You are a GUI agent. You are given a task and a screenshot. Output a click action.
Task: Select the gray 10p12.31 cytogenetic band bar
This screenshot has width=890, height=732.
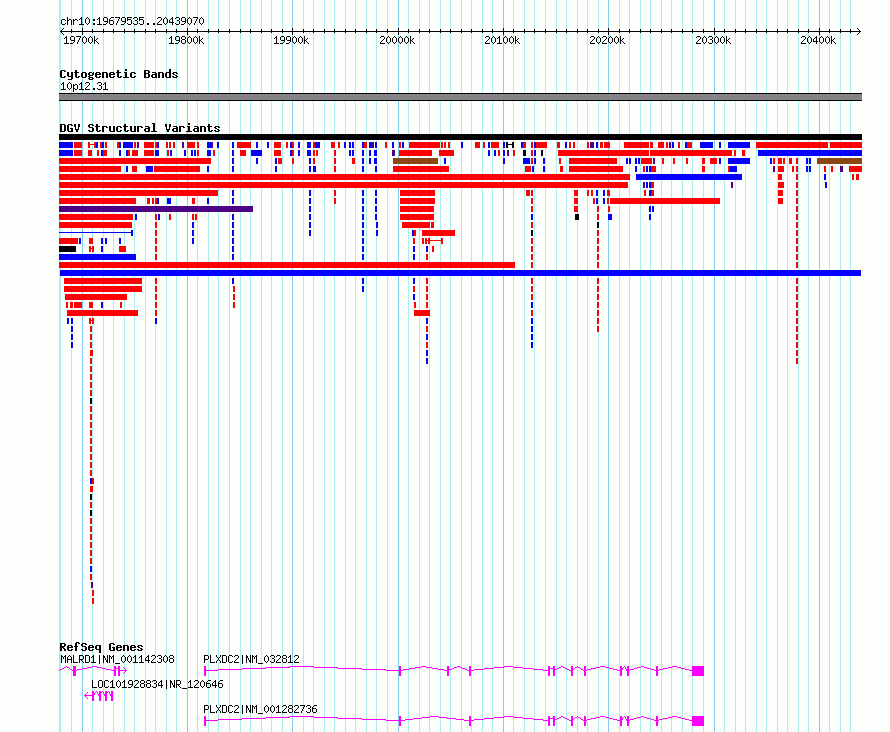(460, 97)
